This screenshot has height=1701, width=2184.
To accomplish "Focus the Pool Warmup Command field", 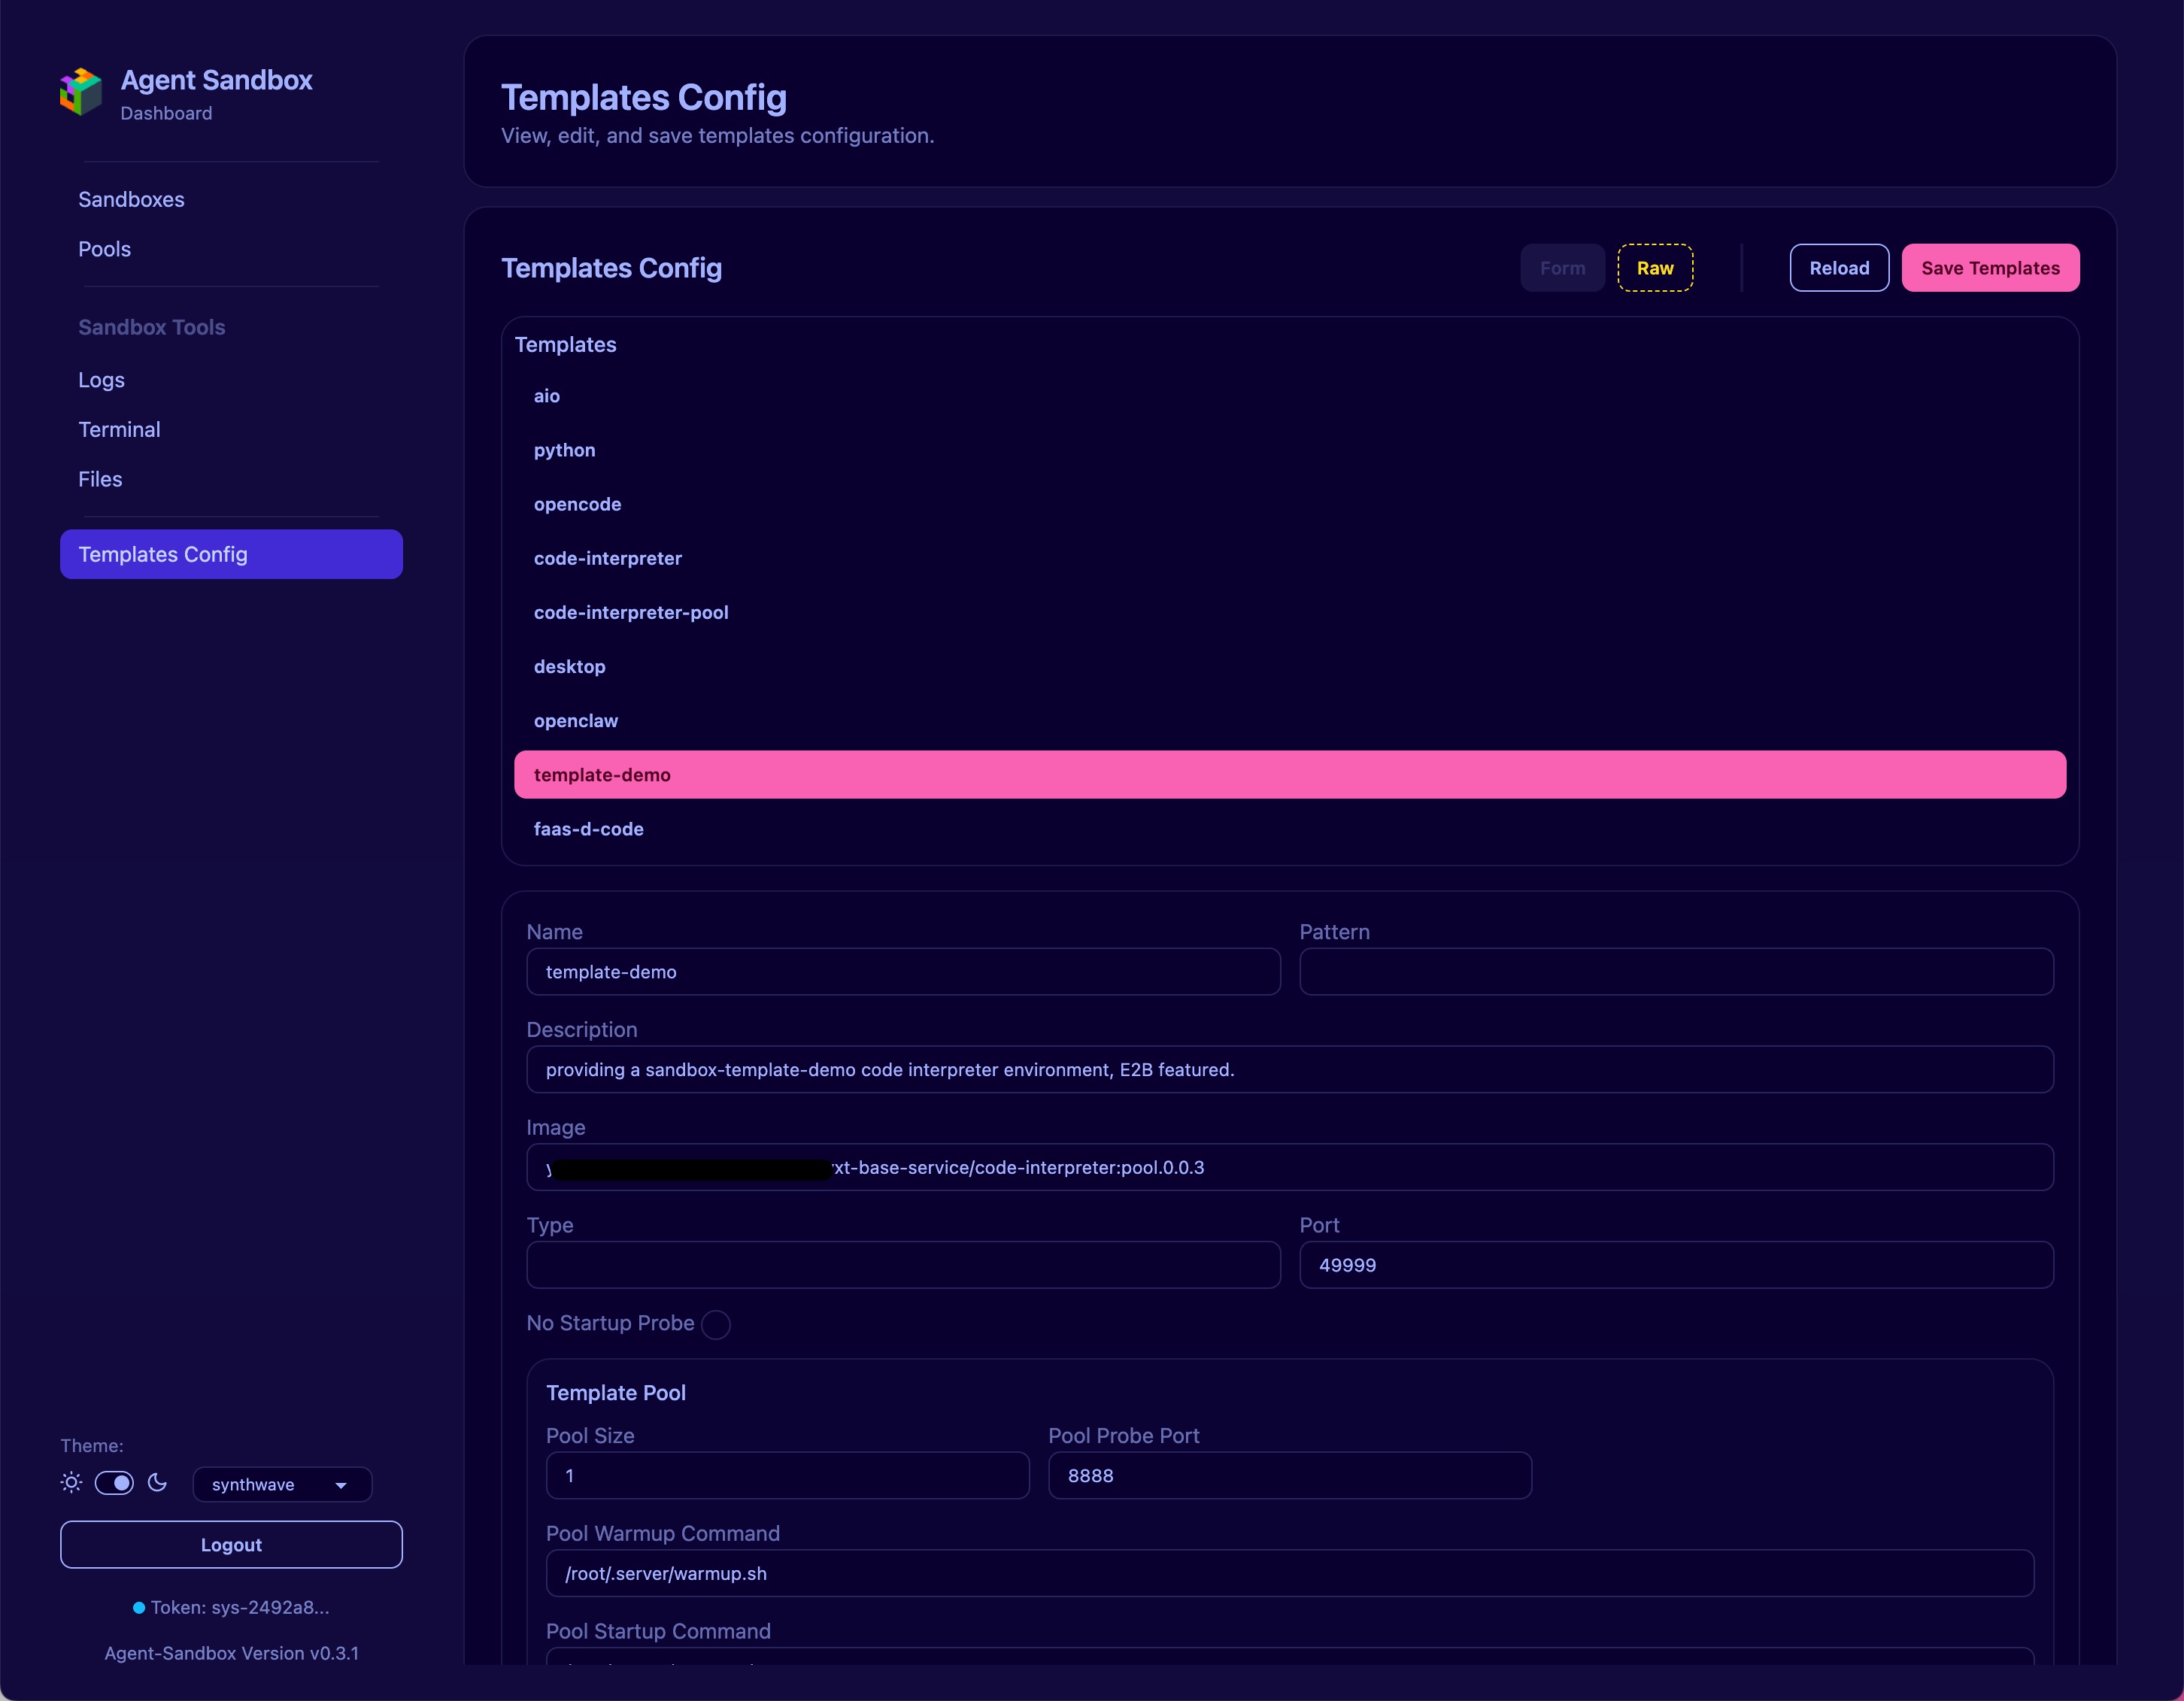I will pos(1289,1574).
